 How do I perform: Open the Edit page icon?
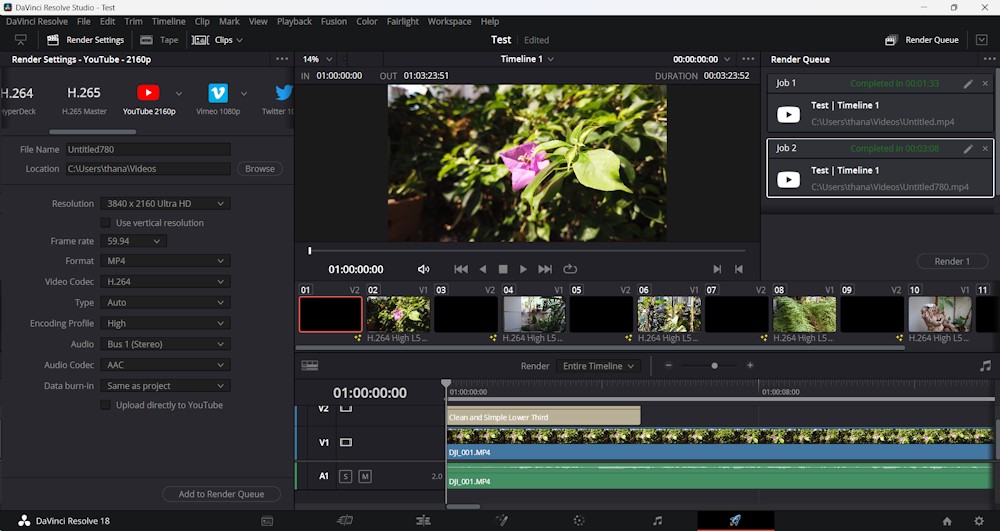click(x=423, y=521)
